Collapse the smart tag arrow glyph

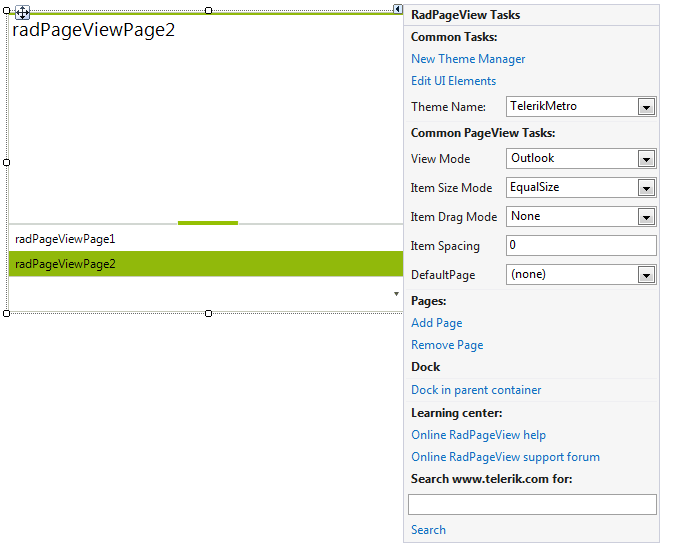(x=398, y=9)
